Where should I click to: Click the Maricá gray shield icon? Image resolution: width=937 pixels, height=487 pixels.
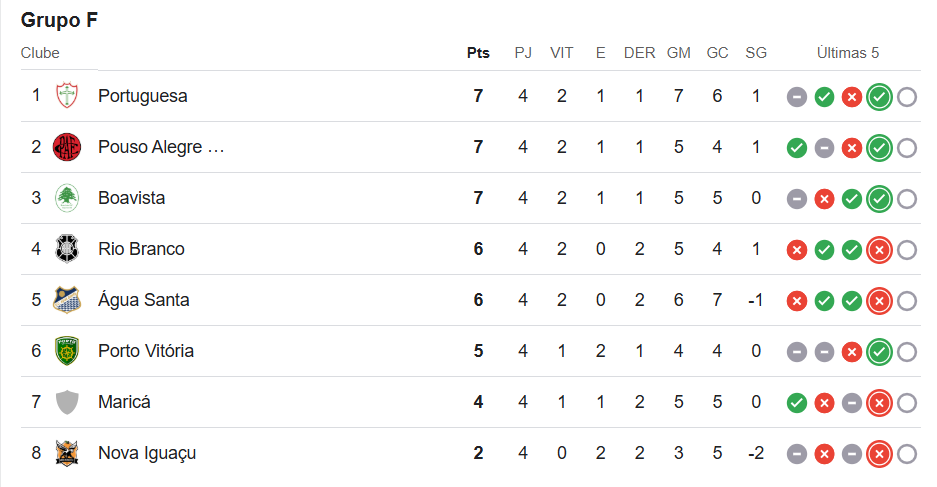[x=67, y=402]
